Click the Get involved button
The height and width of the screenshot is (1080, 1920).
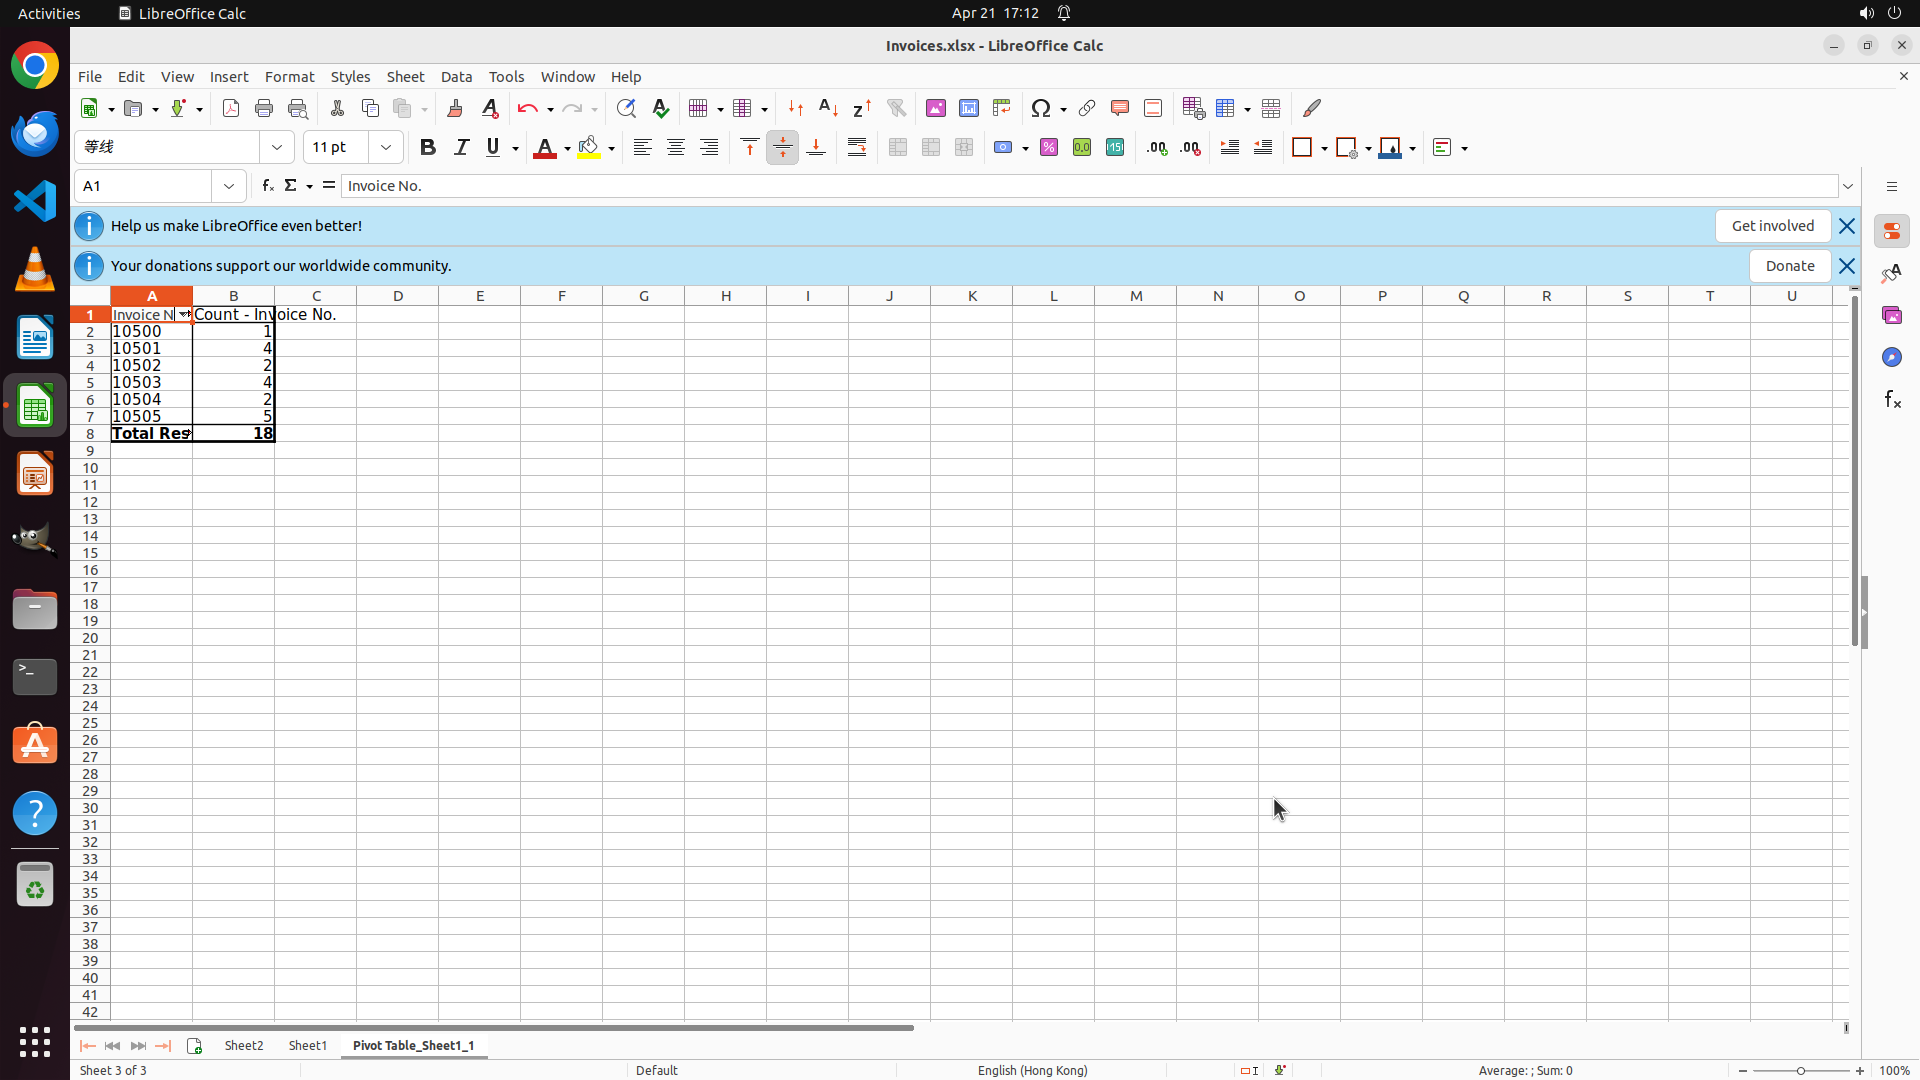(x=1772, y=226)
